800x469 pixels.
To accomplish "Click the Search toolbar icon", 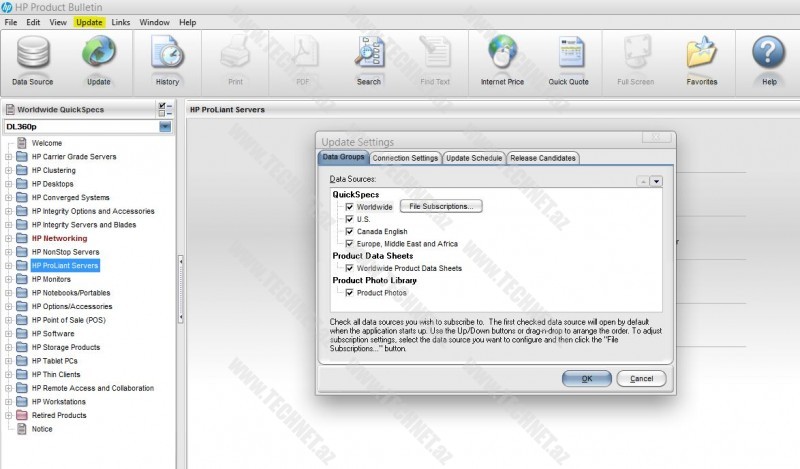I will click(x=369, y=58).
